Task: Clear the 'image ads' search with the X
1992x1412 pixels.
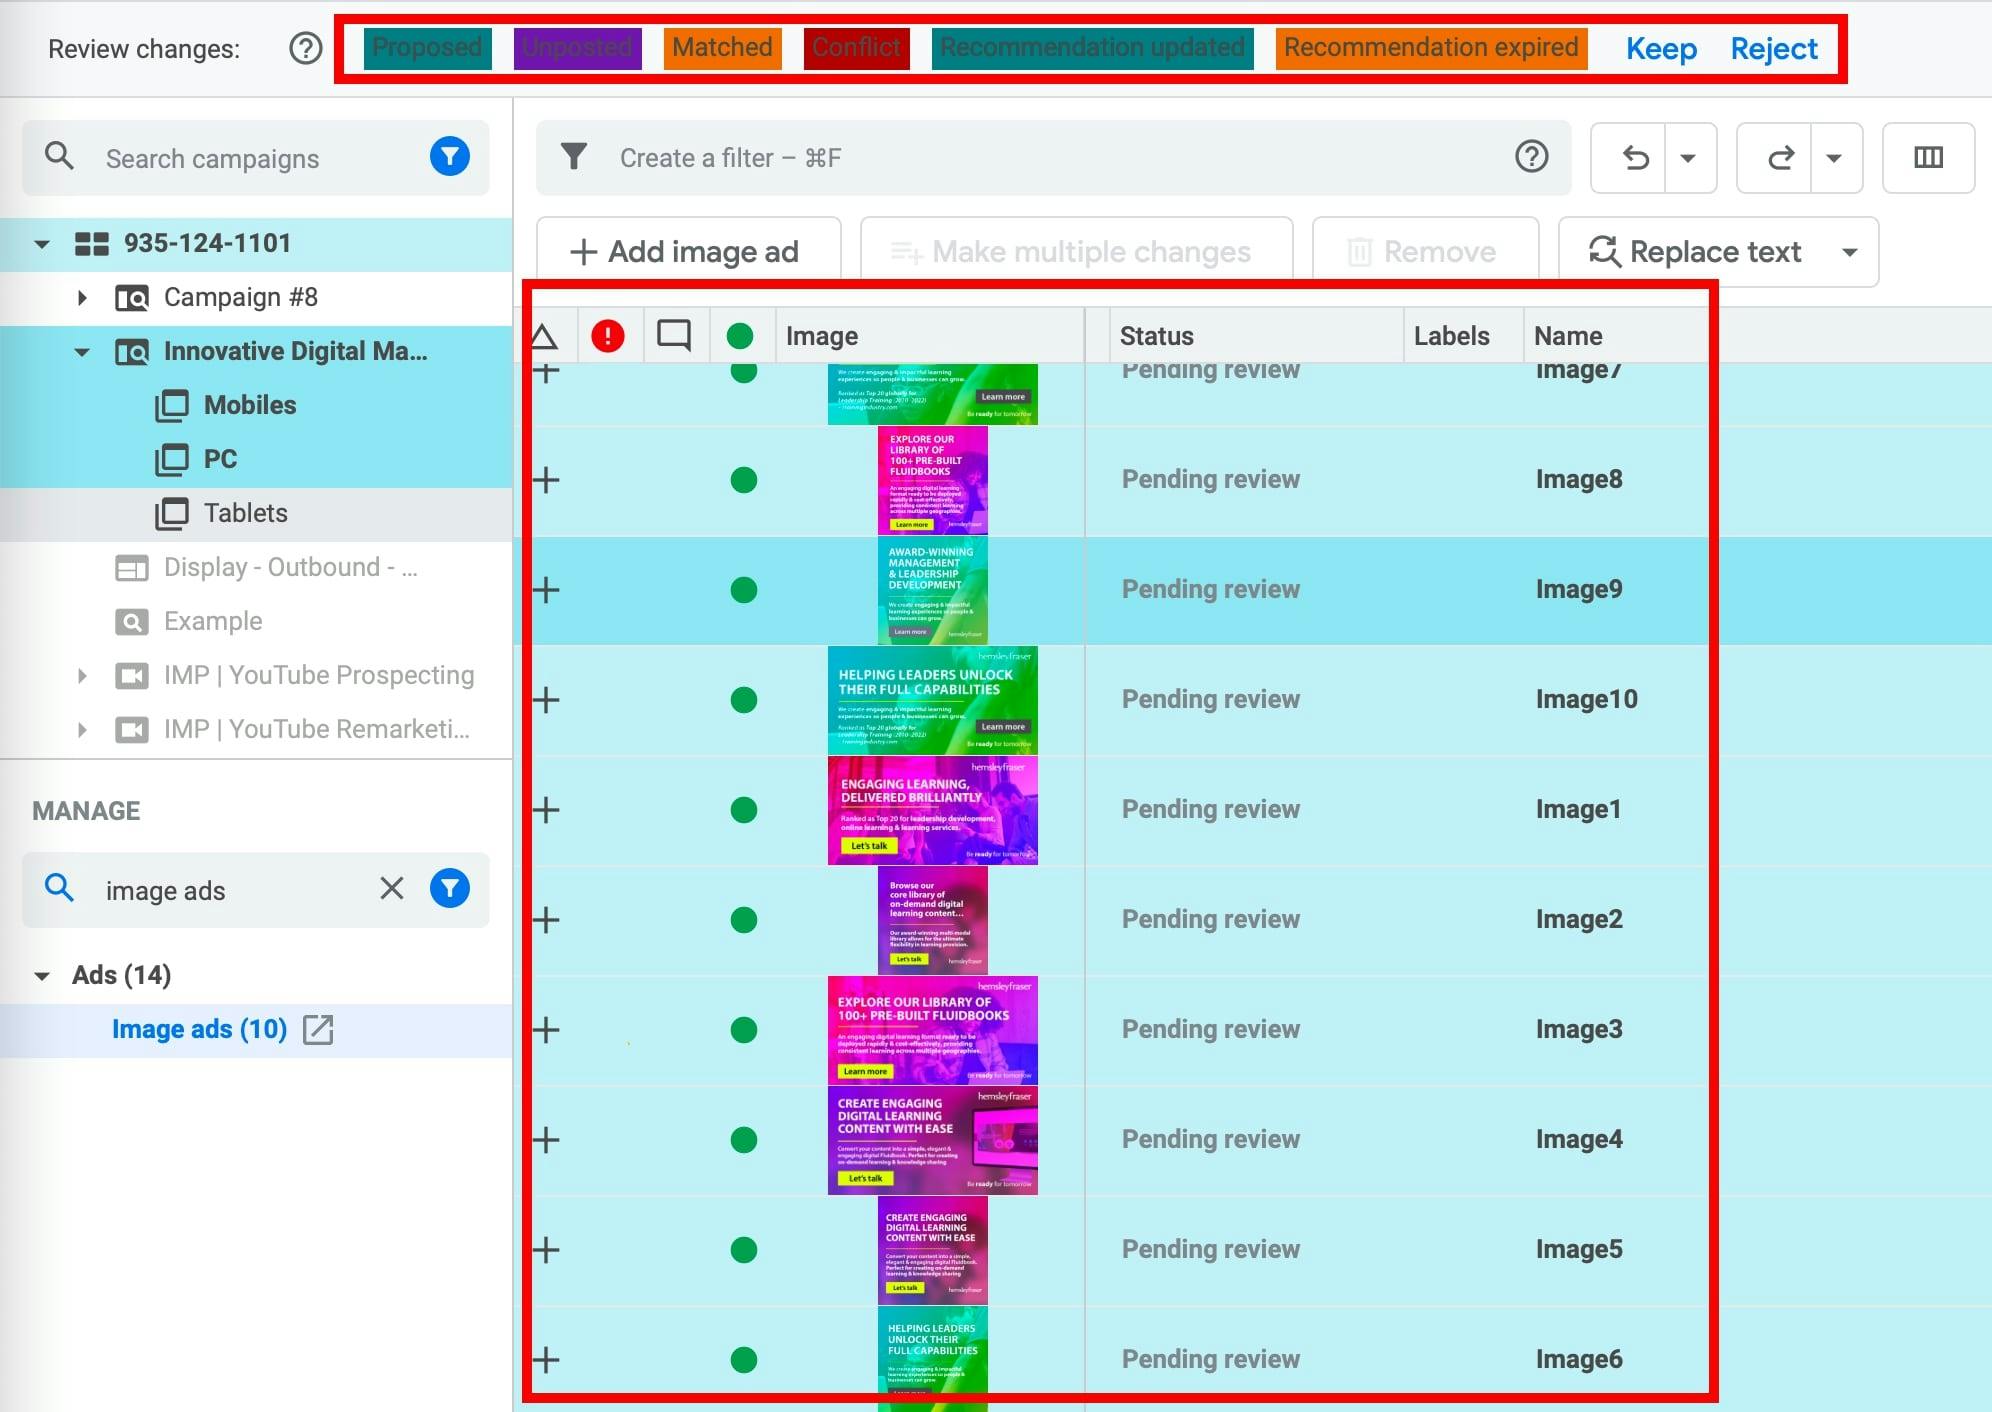Action: pos(392,889)
